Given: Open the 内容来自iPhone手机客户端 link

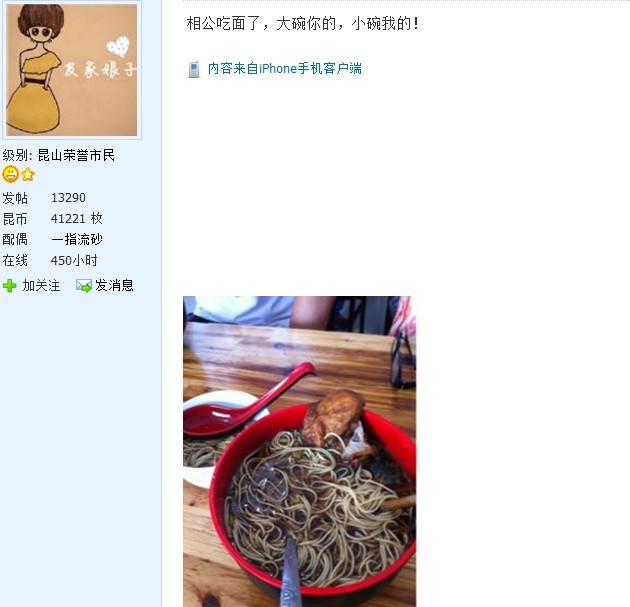Looking at the screenshot, I should click(284, 68).
